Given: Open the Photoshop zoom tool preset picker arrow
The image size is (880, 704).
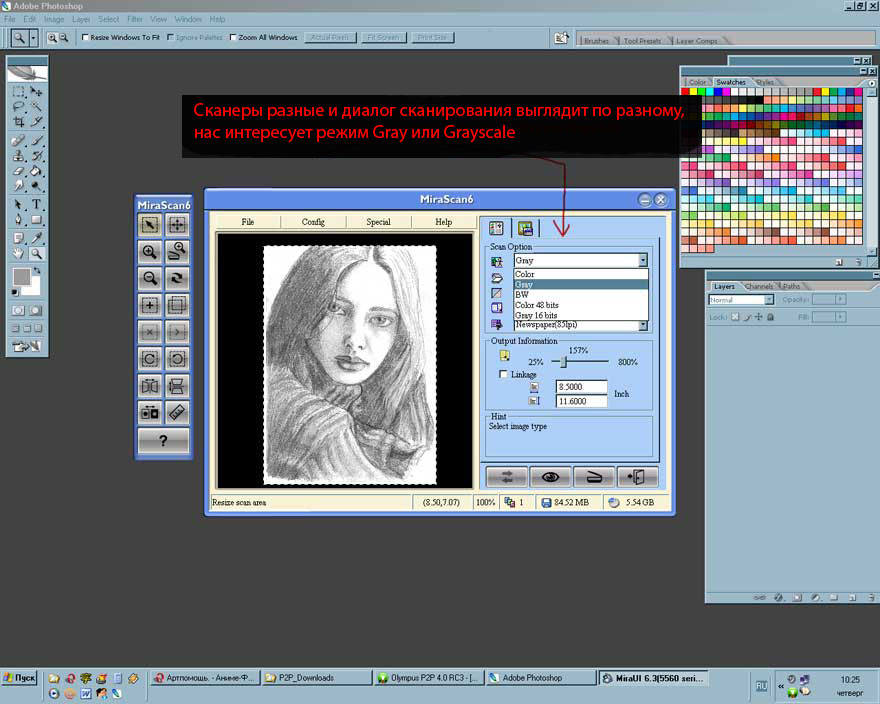Looking at the screenshot, I should (x=34, y=38).
